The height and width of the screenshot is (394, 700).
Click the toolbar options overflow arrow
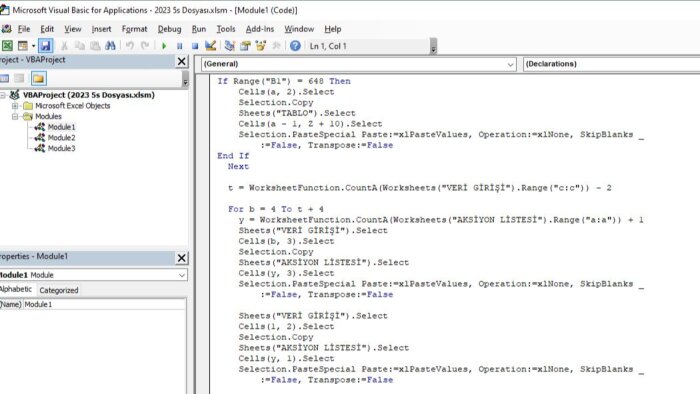pyautogui.click(x=433, y=46)
